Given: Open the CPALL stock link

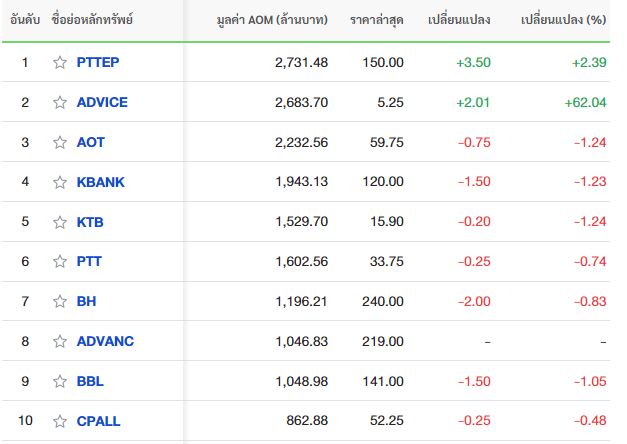Looking at the screenshot, I should (98, 421).
